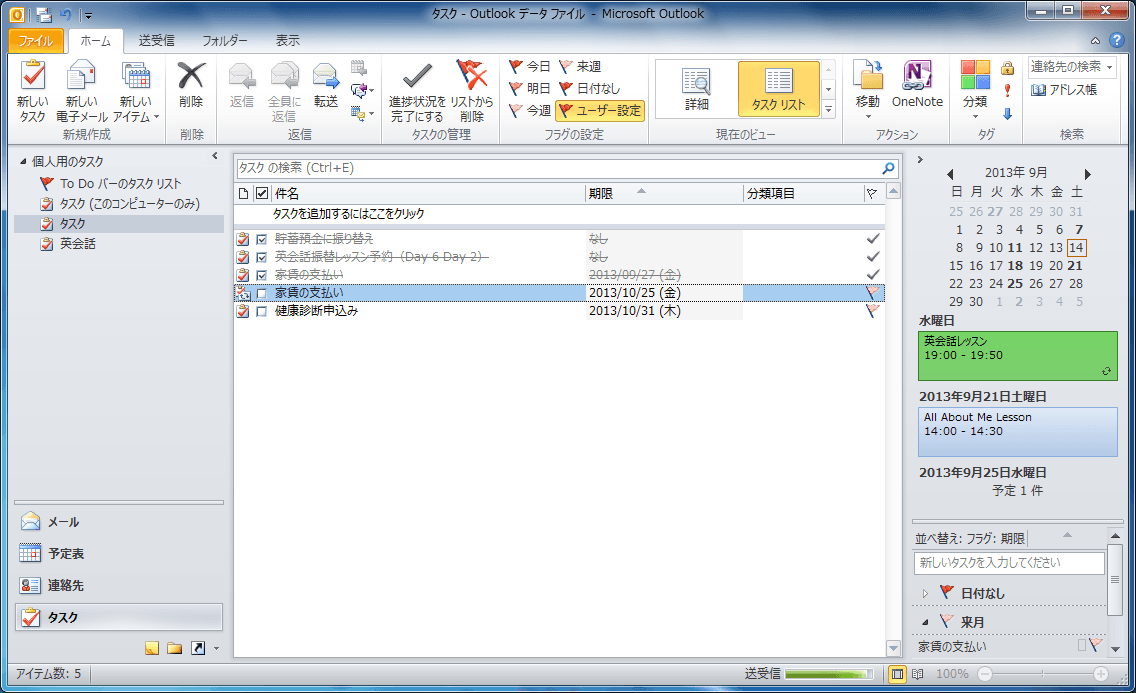Image resolution: width=1136 pixels, height=693 pixels.
Task: Uncheck 英会話振替レッスン予約 task checkbox
Action: (262, 257)
